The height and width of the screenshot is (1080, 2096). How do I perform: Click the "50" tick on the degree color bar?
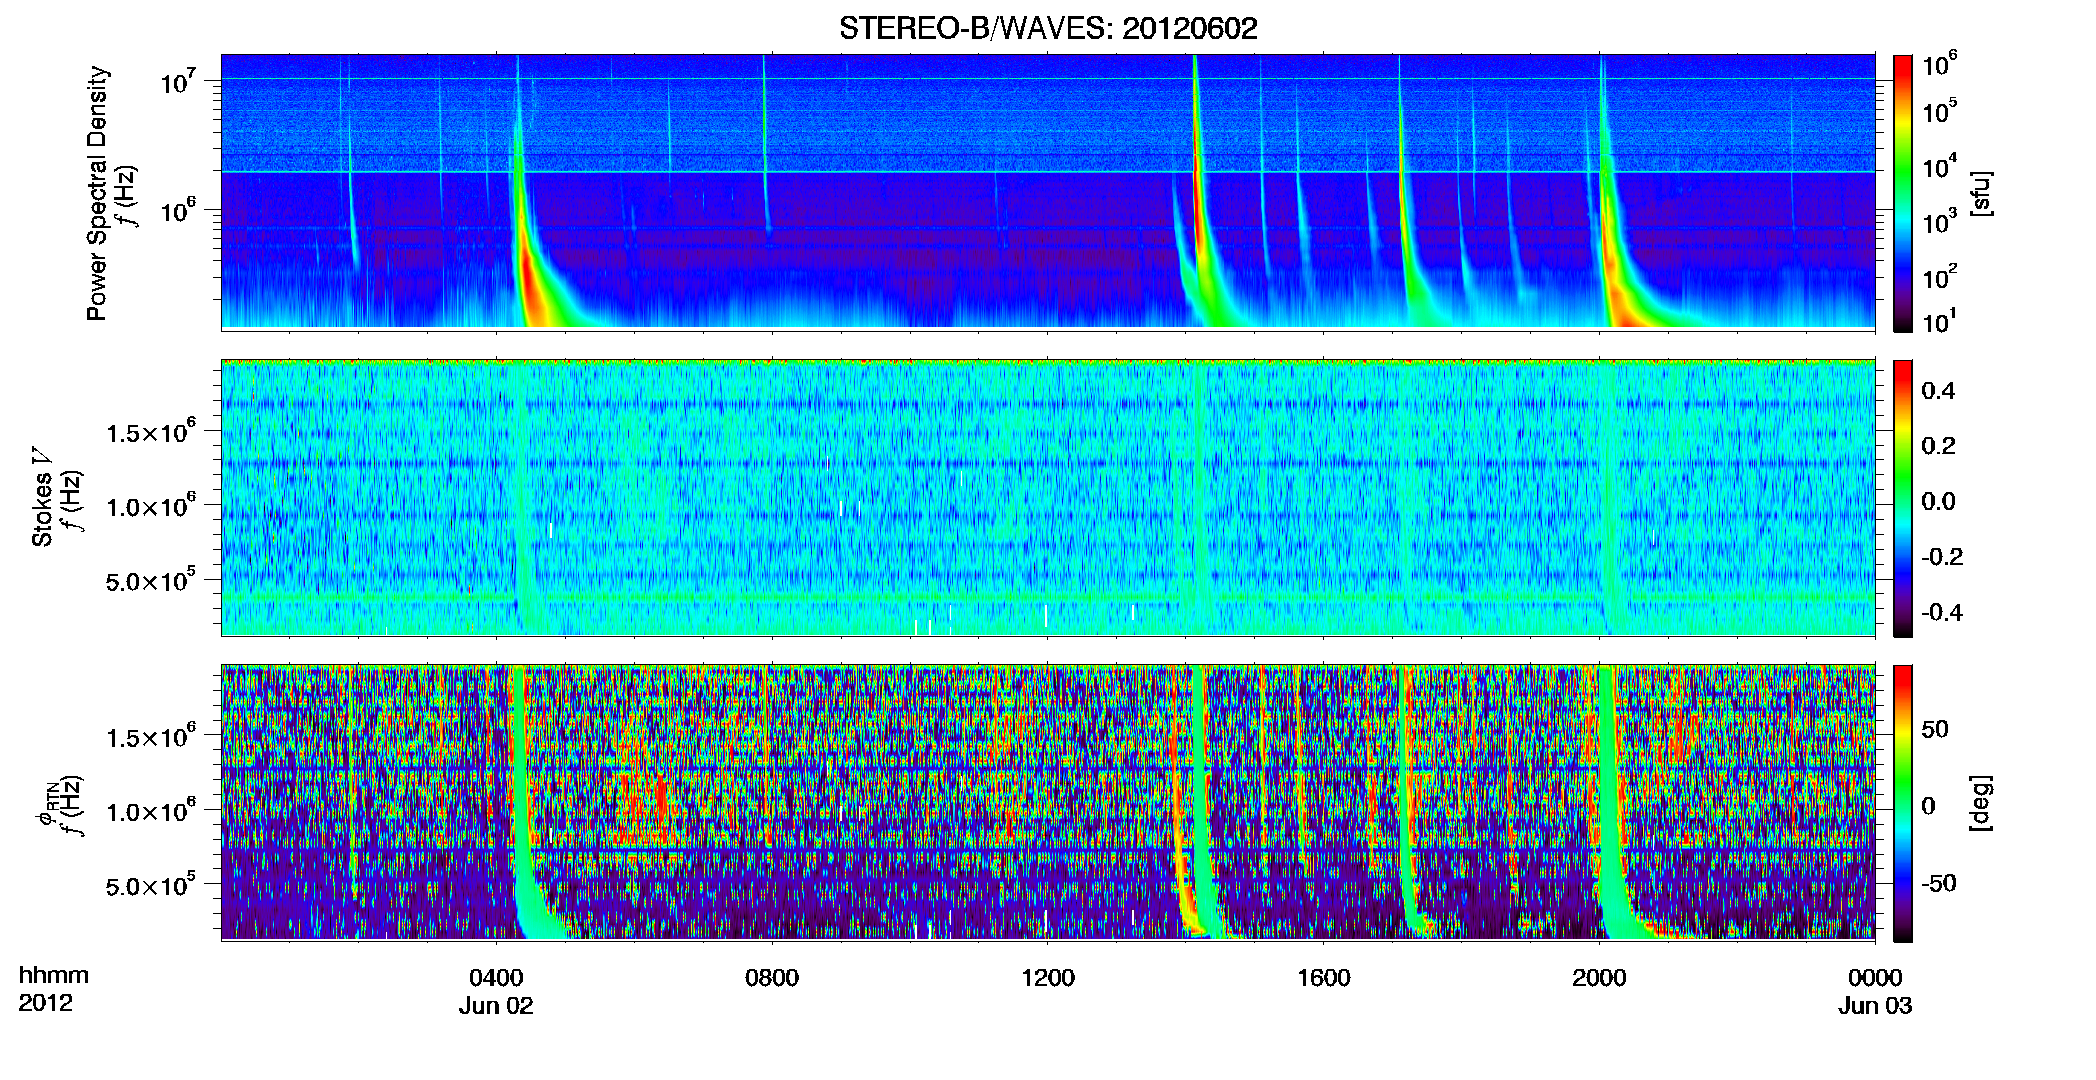[1935, 729]
